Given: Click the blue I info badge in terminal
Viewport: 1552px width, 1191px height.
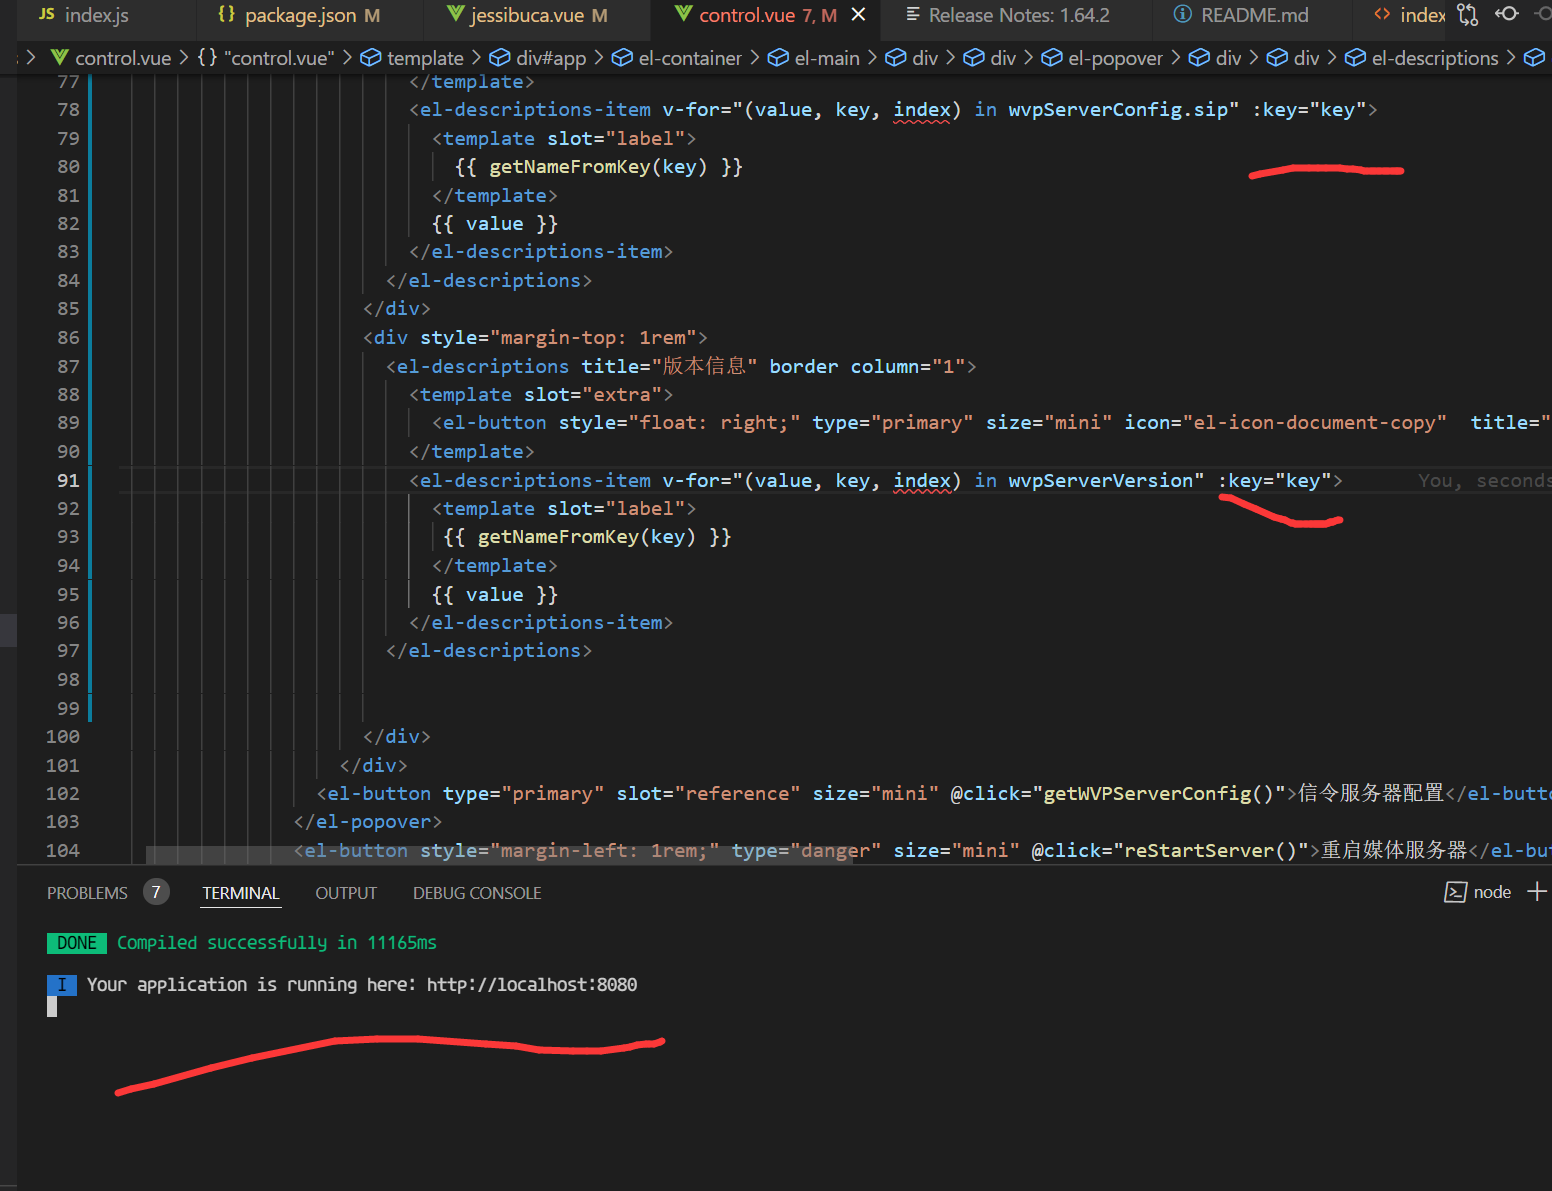Looking at the screenshot, I should tap(61, 984).
